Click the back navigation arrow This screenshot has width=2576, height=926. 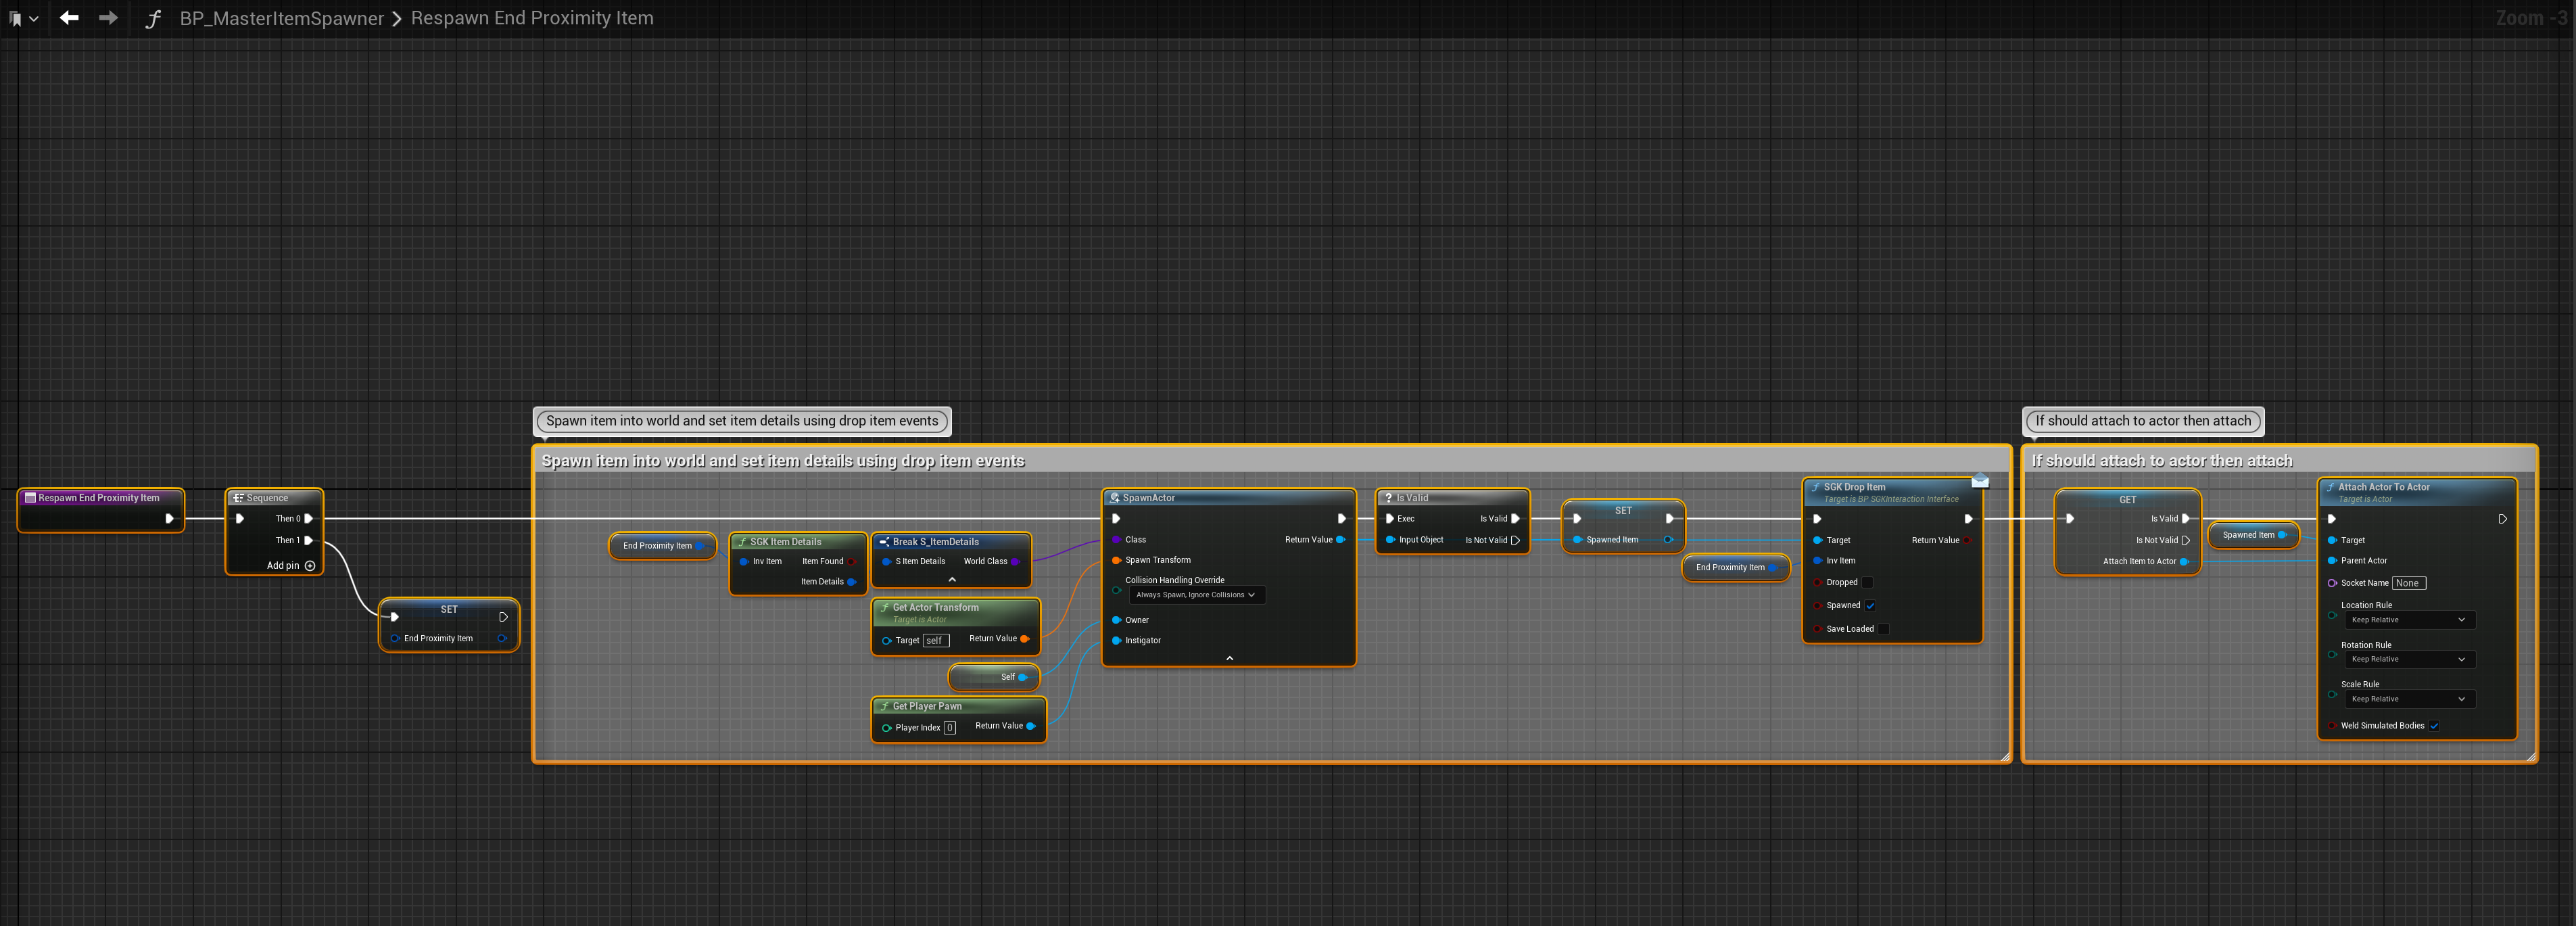(x=69, y=18)
